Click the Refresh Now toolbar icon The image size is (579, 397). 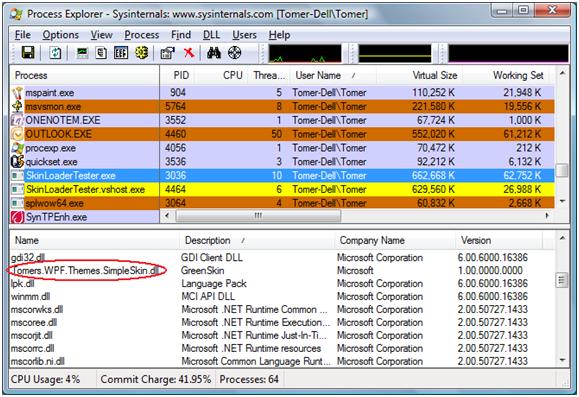pyautogui.click(x=55, y=53)
